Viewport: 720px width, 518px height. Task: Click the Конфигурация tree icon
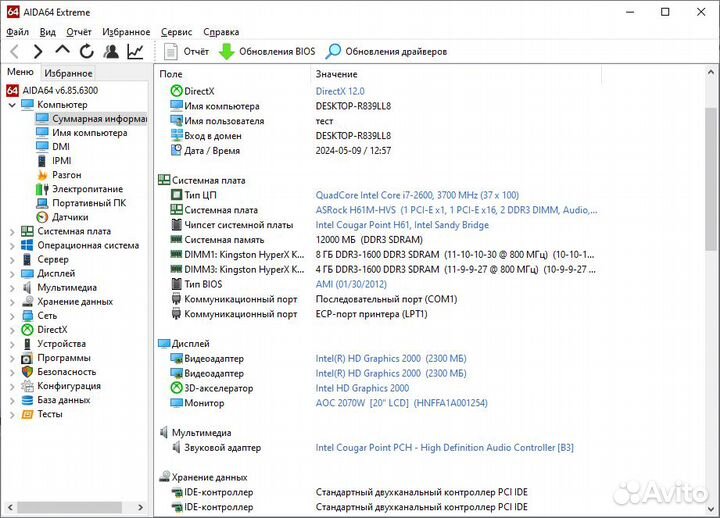coord(28,386)
